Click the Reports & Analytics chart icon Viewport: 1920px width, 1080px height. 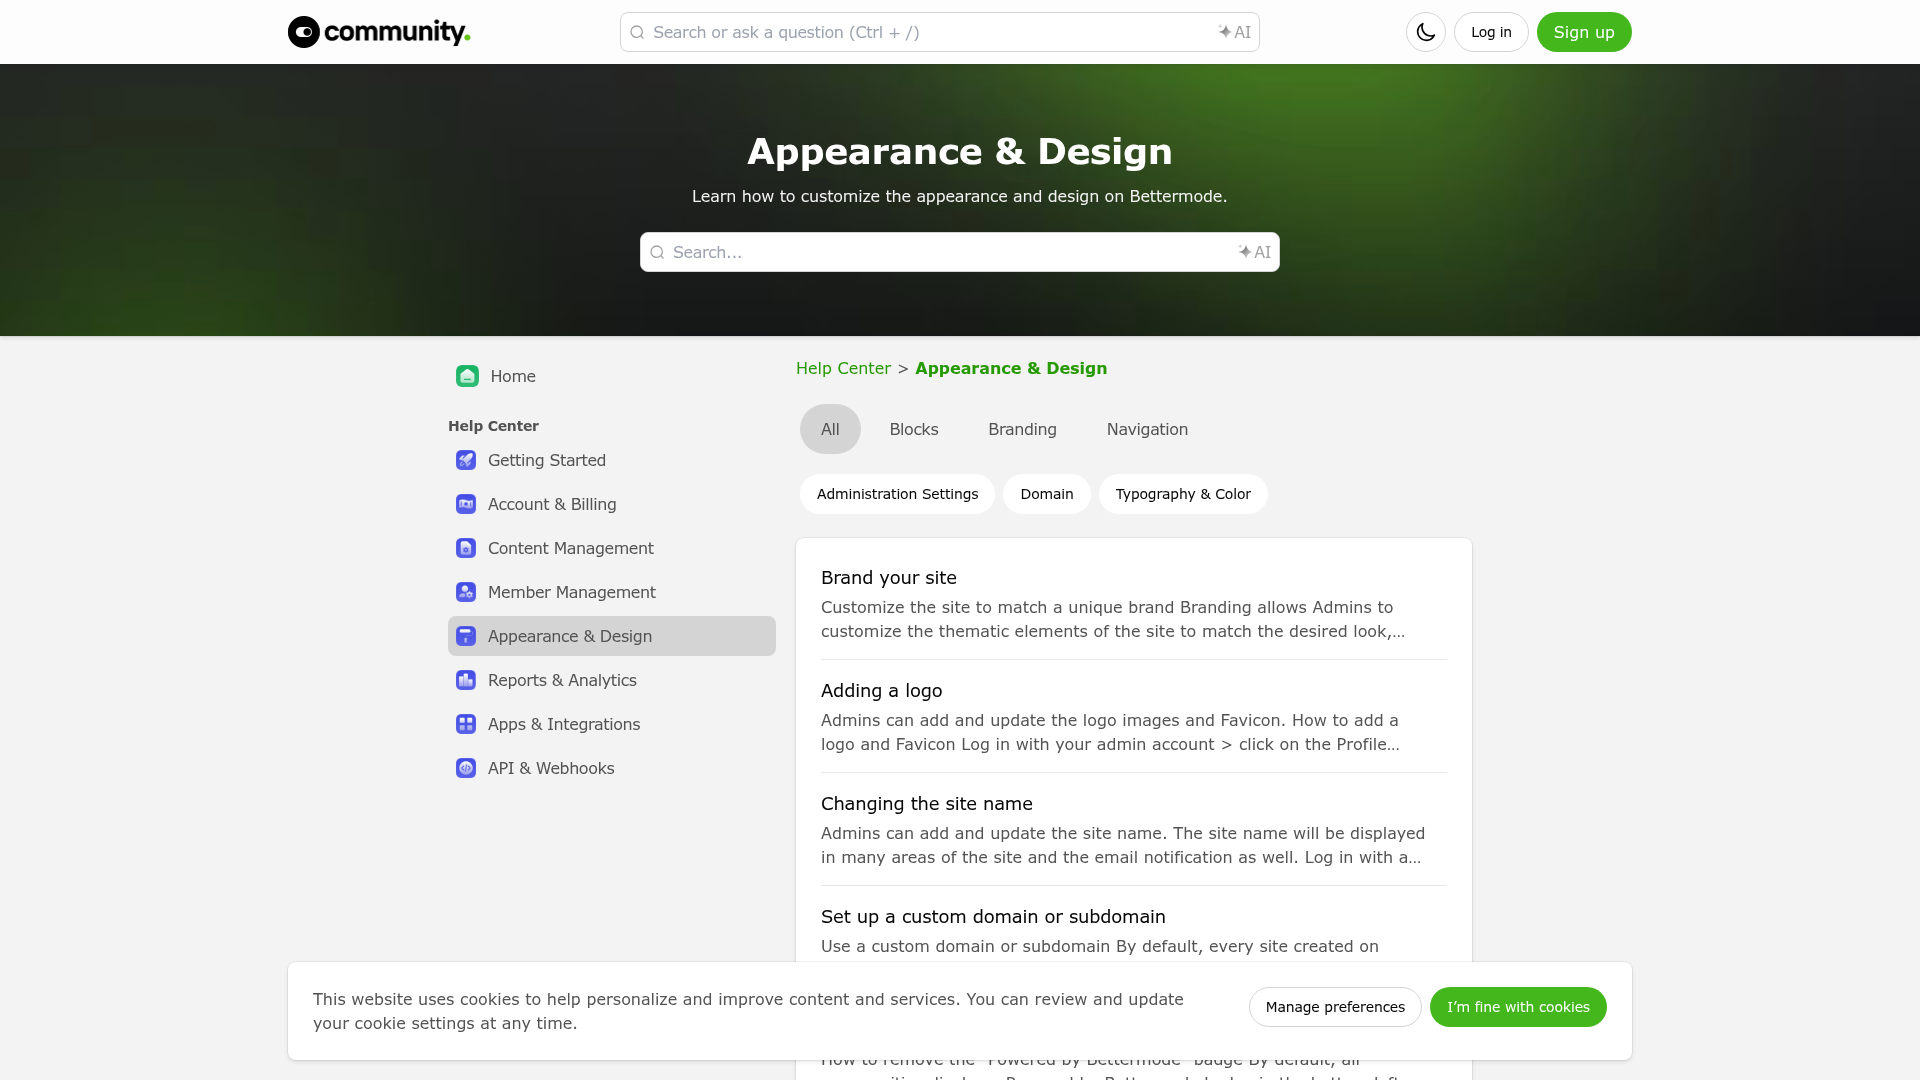pos(466,680)
